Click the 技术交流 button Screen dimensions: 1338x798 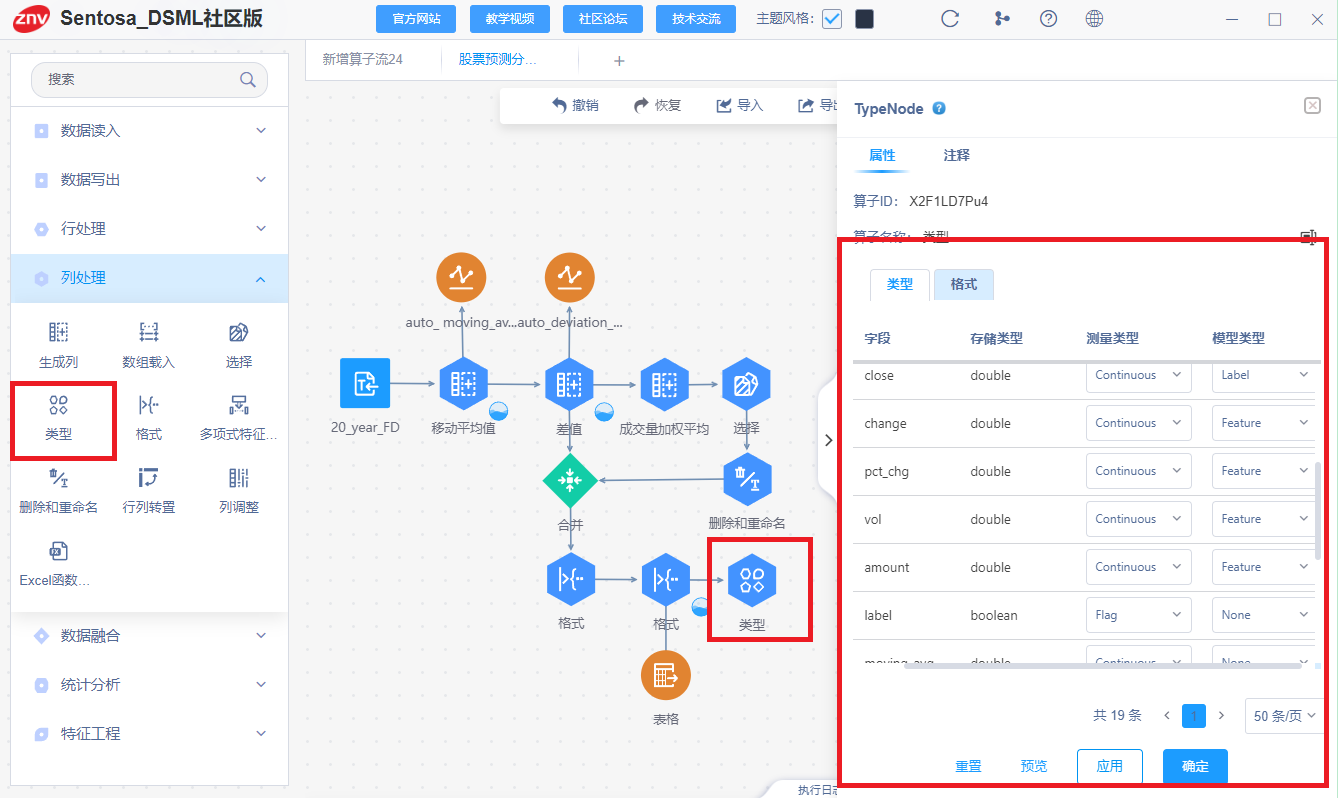point(696,19)
